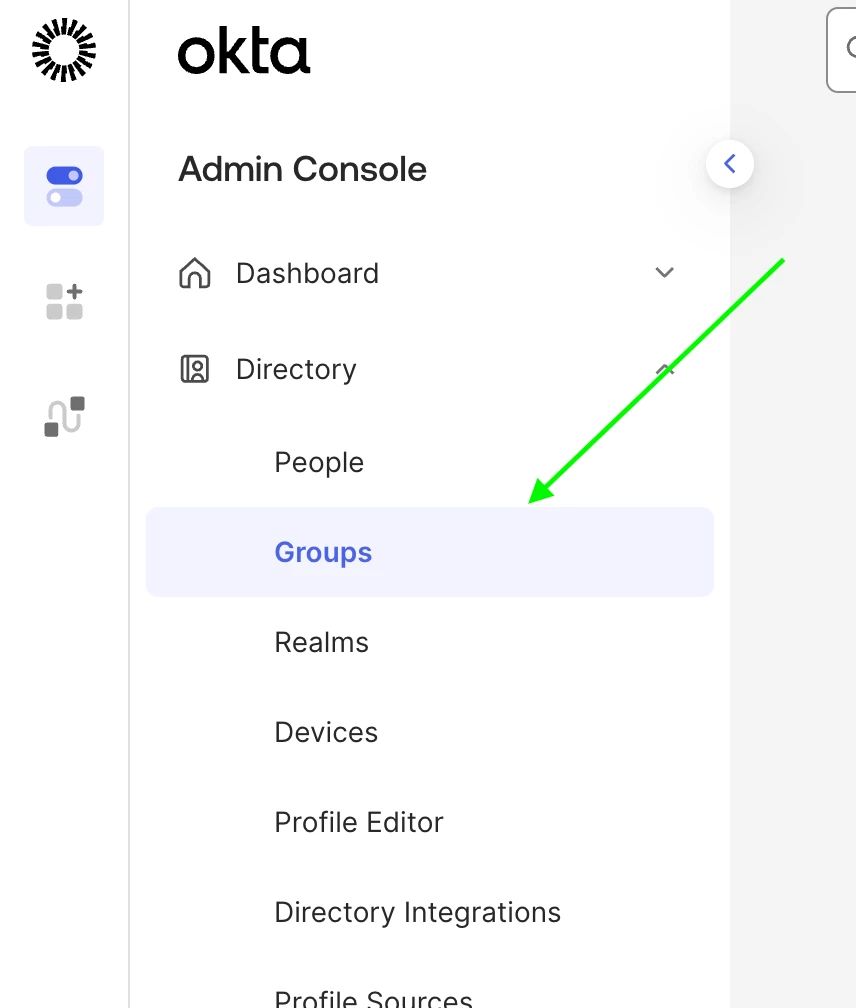Select the Admin Console toggle icon in rail

(64, 186)
